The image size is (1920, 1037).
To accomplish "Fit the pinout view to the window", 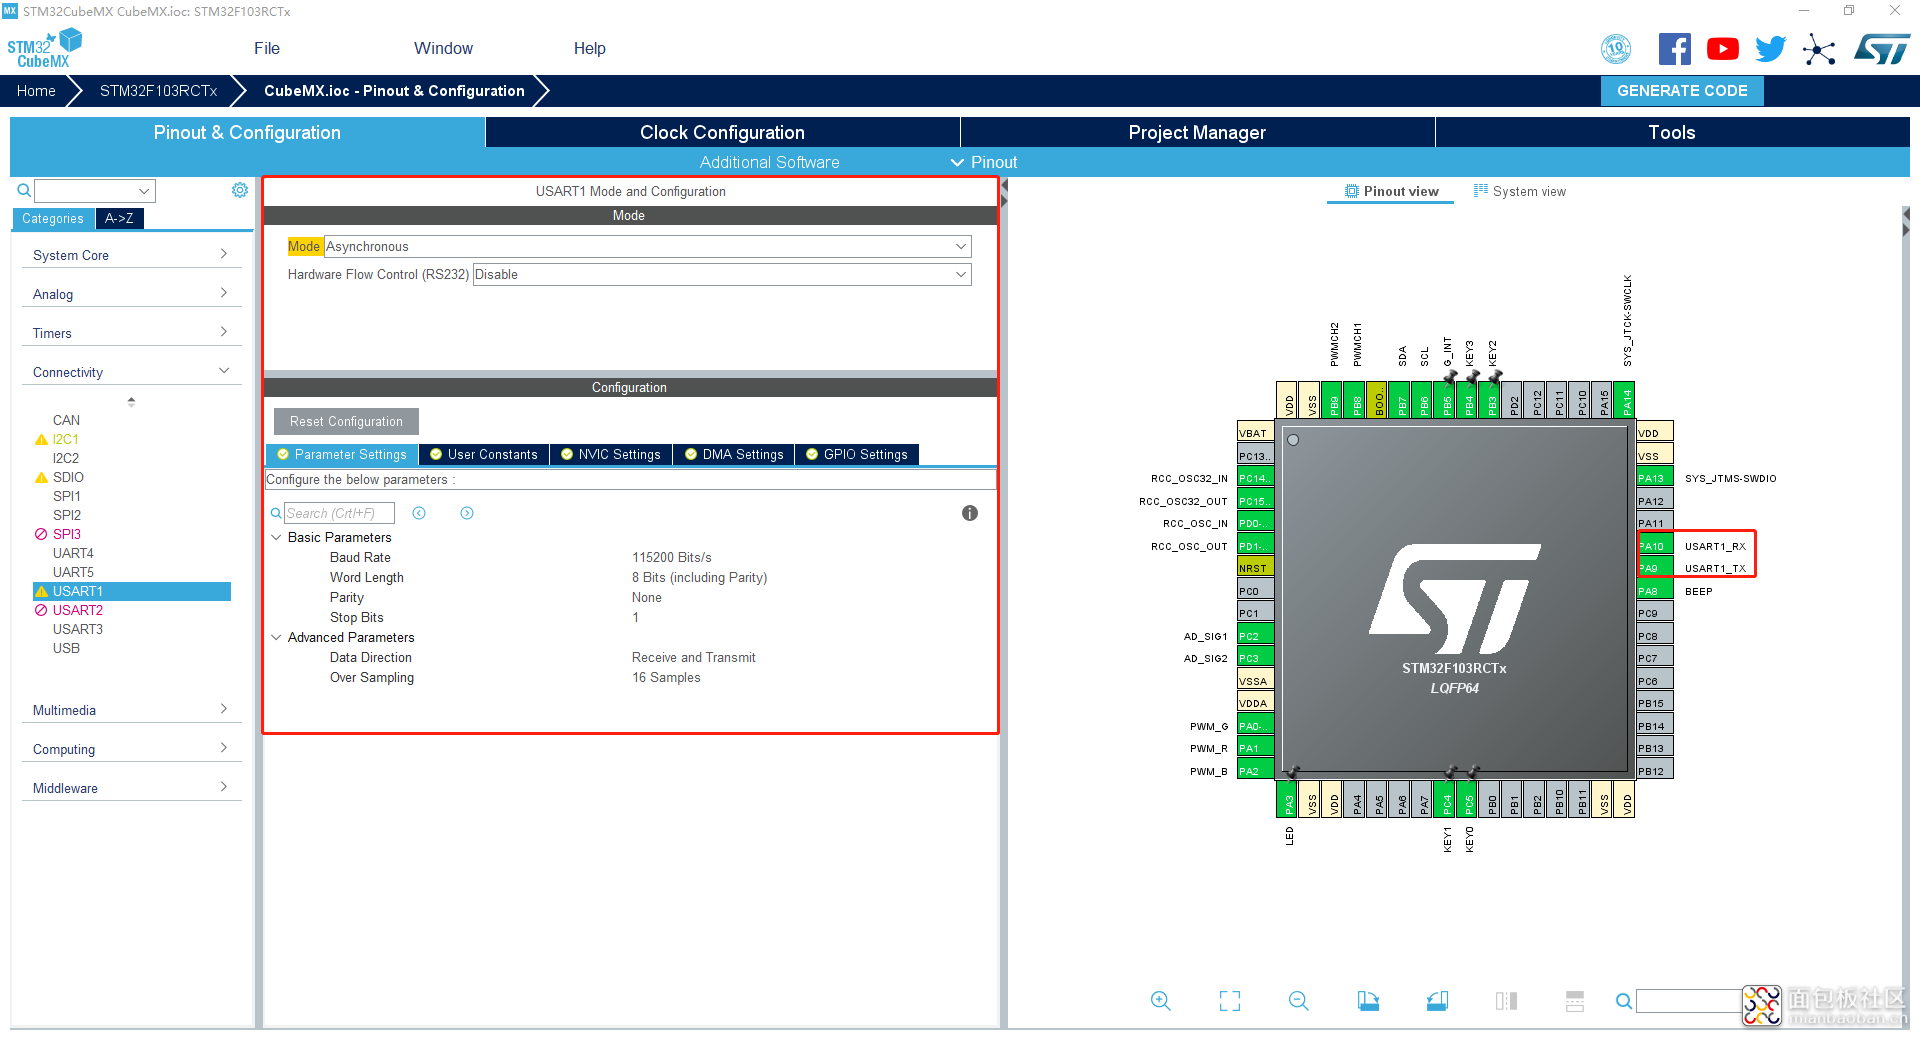I will click(1230, 1001).
